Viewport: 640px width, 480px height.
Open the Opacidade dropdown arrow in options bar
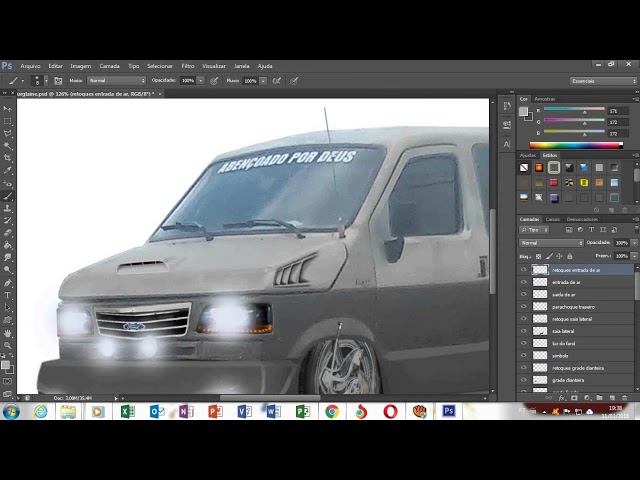[200, 81]
